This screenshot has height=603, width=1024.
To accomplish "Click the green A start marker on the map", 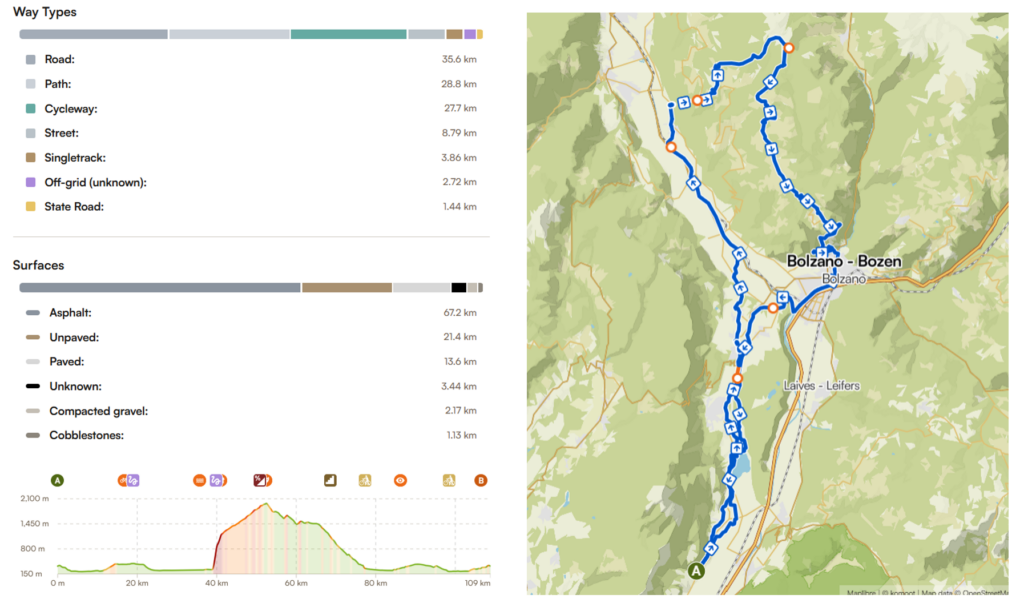I will click(696, 571).
